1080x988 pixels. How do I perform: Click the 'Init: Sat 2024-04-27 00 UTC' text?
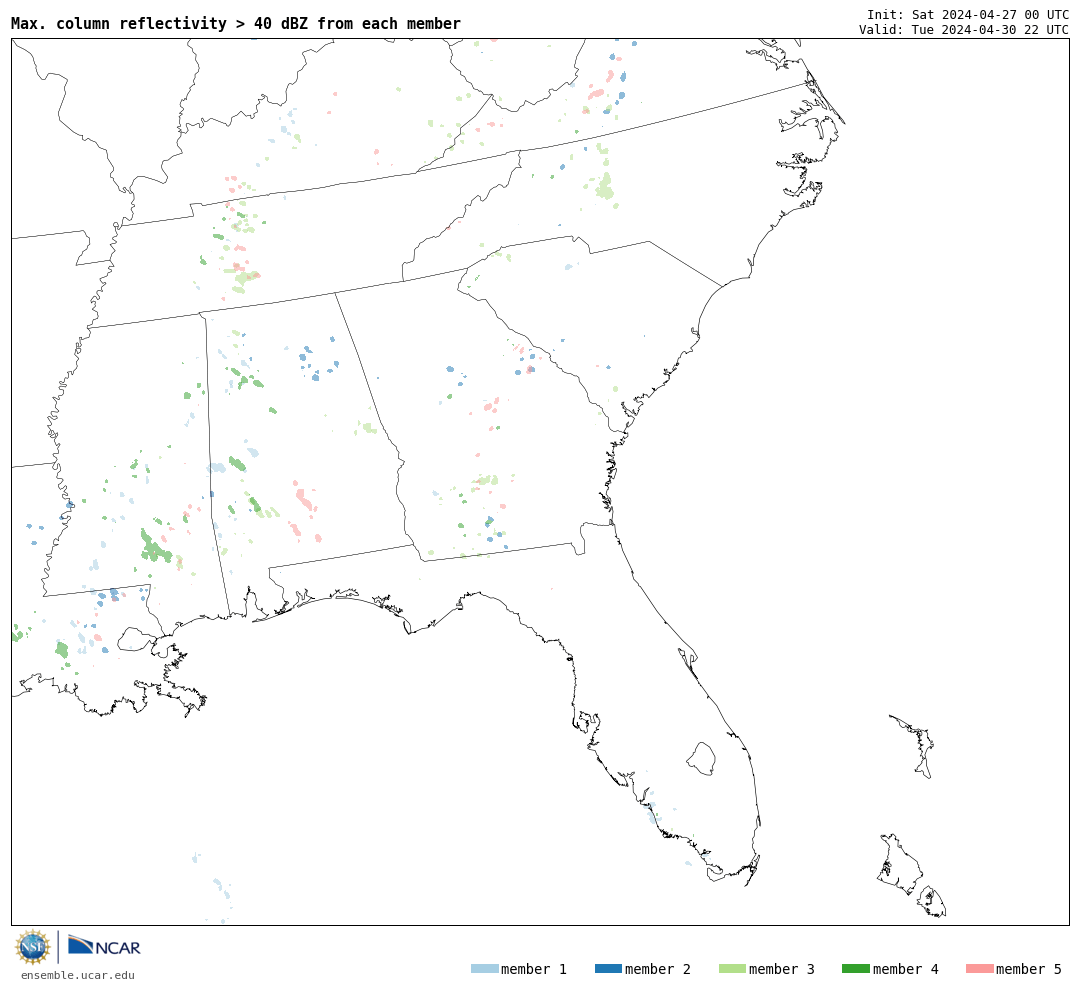point(968,14)
